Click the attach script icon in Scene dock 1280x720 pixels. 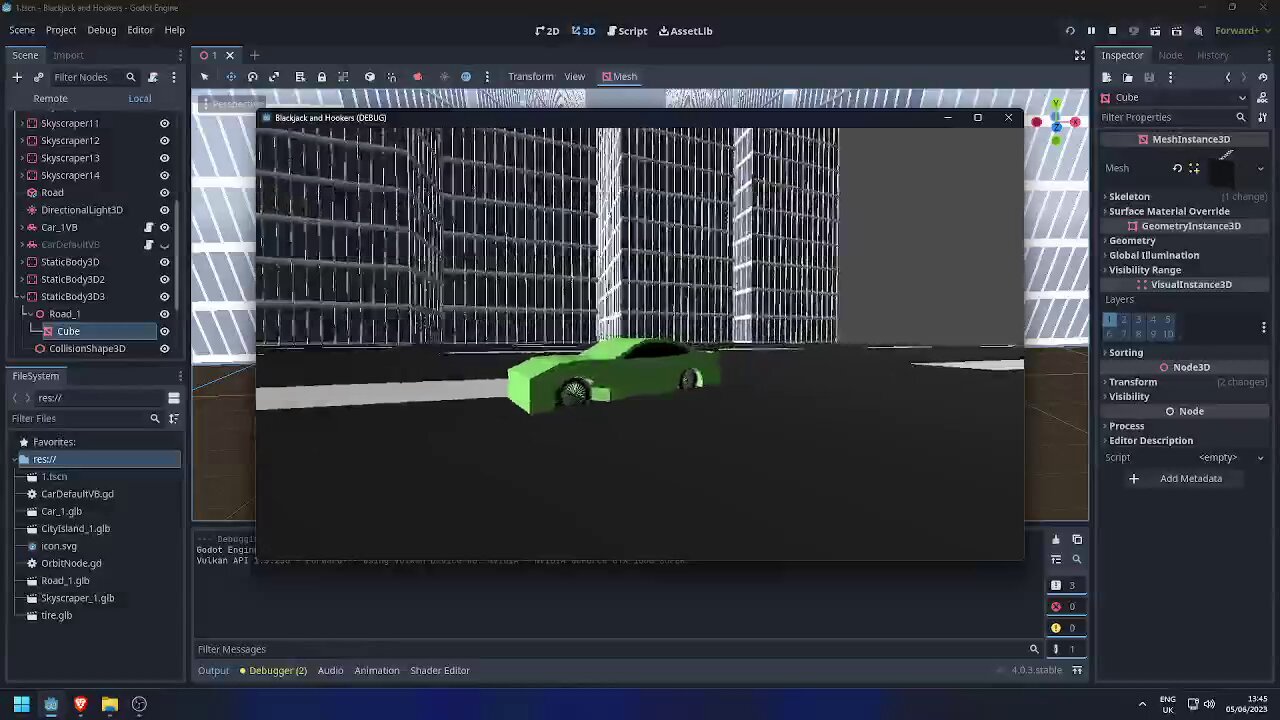(x=152, y=77)
